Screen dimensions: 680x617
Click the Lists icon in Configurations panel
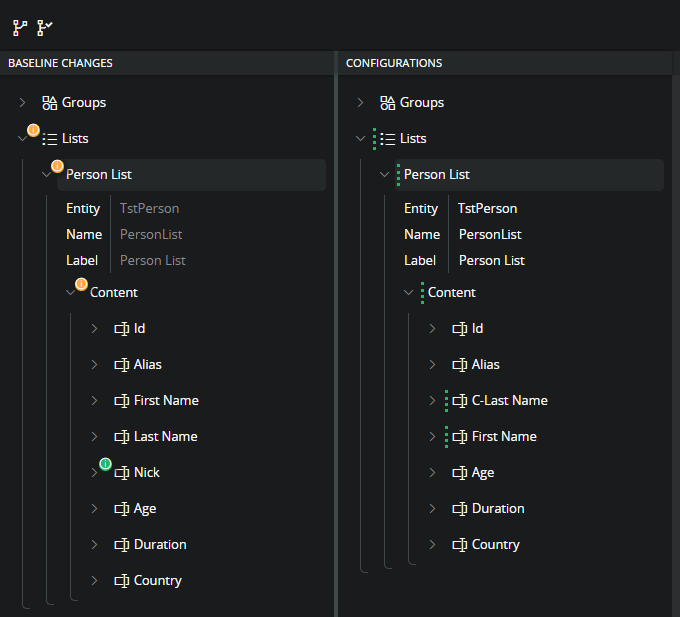click(388, 139)
